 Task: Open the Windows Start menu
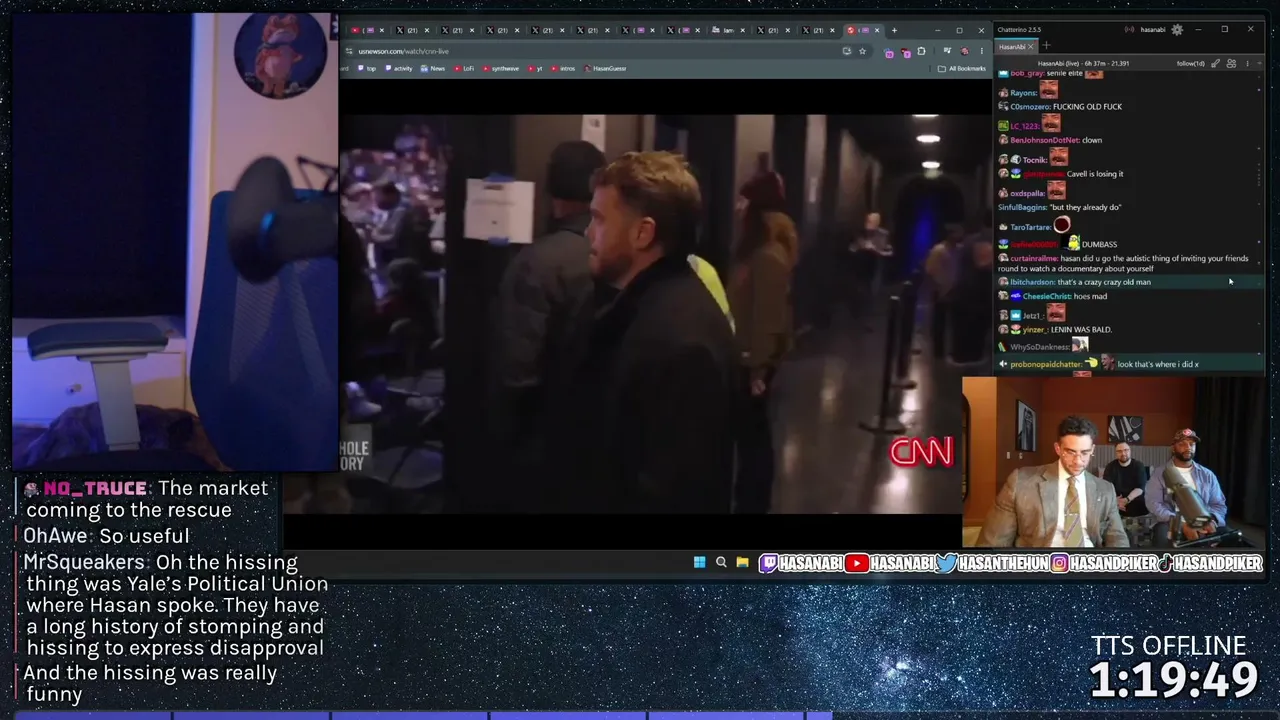click(x=700, y=563)
